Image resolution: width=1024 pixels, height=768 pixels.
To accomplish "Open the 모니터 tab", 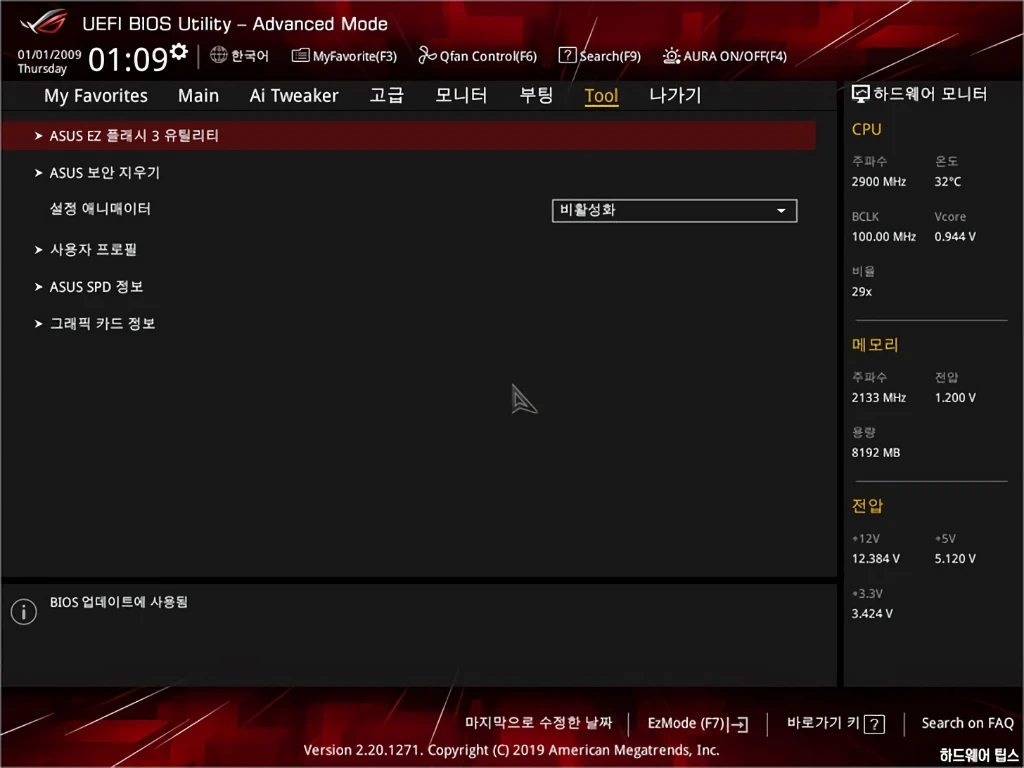I will click(x=461, y=95).
